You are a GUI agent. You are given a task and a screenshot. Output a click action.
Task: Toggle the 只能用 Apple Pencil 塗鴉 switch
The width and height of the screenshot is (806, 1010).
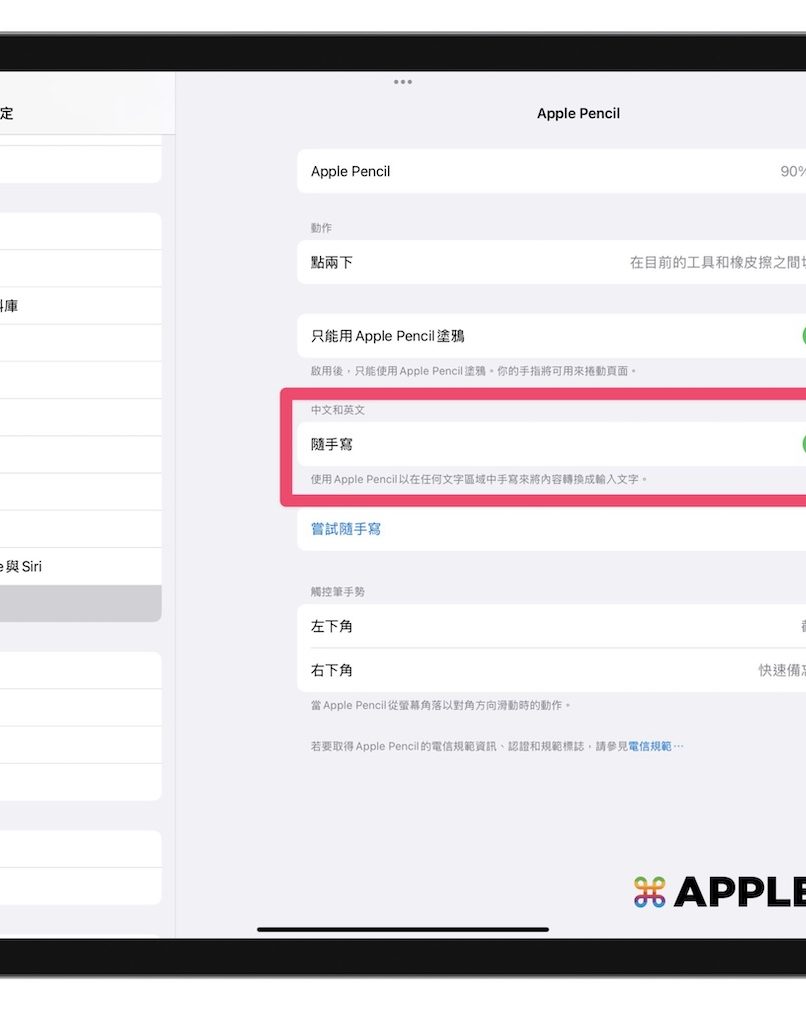click(800, 336)
